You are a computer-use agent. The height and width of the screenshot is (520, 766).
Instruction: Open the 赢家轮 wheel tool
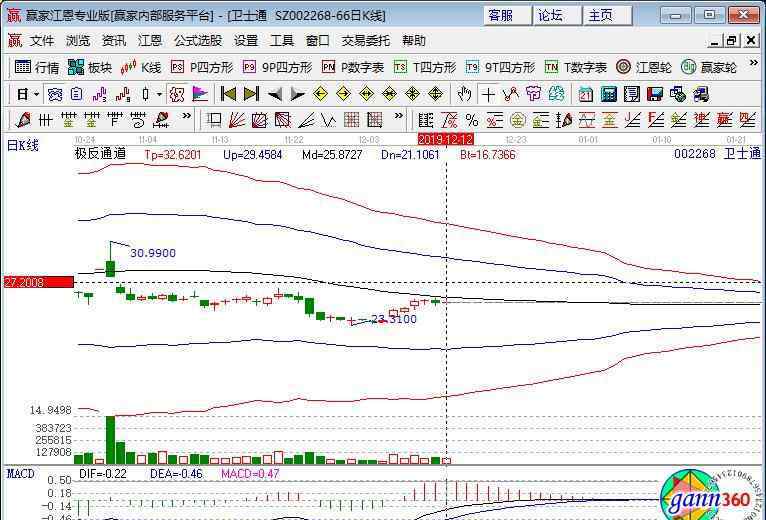709,67
